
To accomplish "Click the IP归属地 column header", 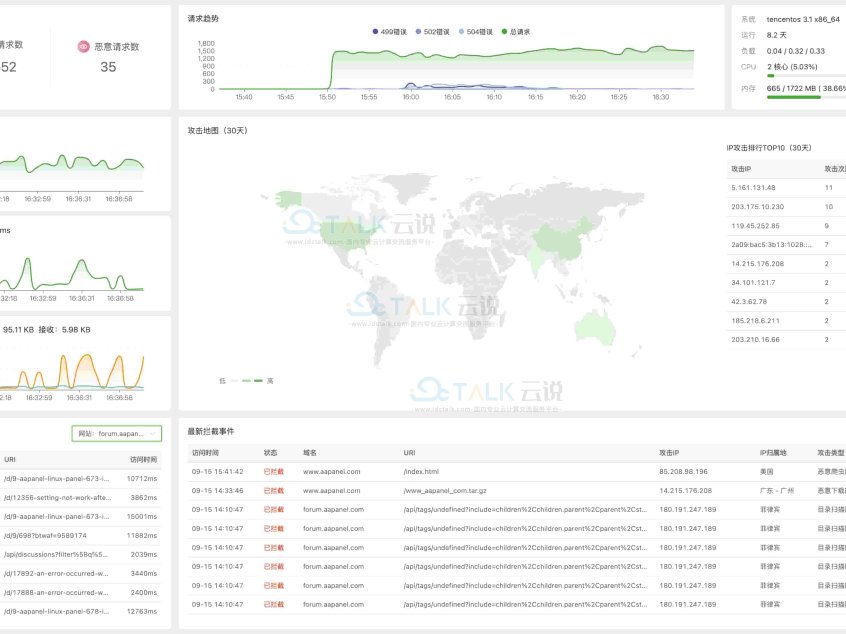I will click(773, 453).
